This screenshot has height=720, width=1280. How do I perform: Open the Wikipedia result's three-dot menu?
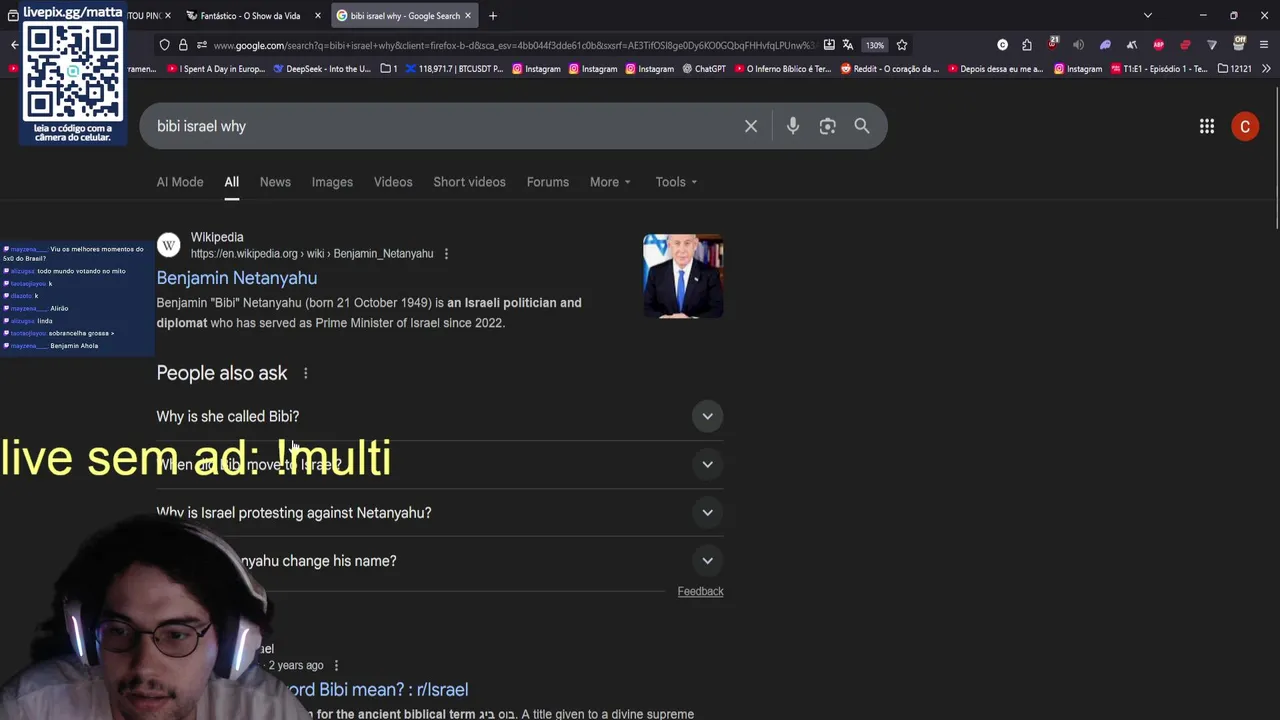(446, 254)
